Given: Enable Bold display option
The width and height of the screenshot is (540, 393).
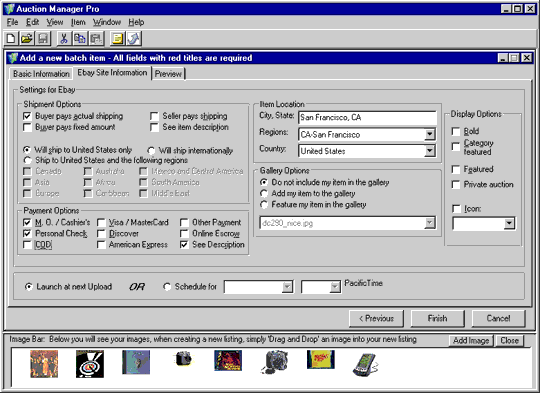Looking at the screenshot, I should tap(456, 132).
